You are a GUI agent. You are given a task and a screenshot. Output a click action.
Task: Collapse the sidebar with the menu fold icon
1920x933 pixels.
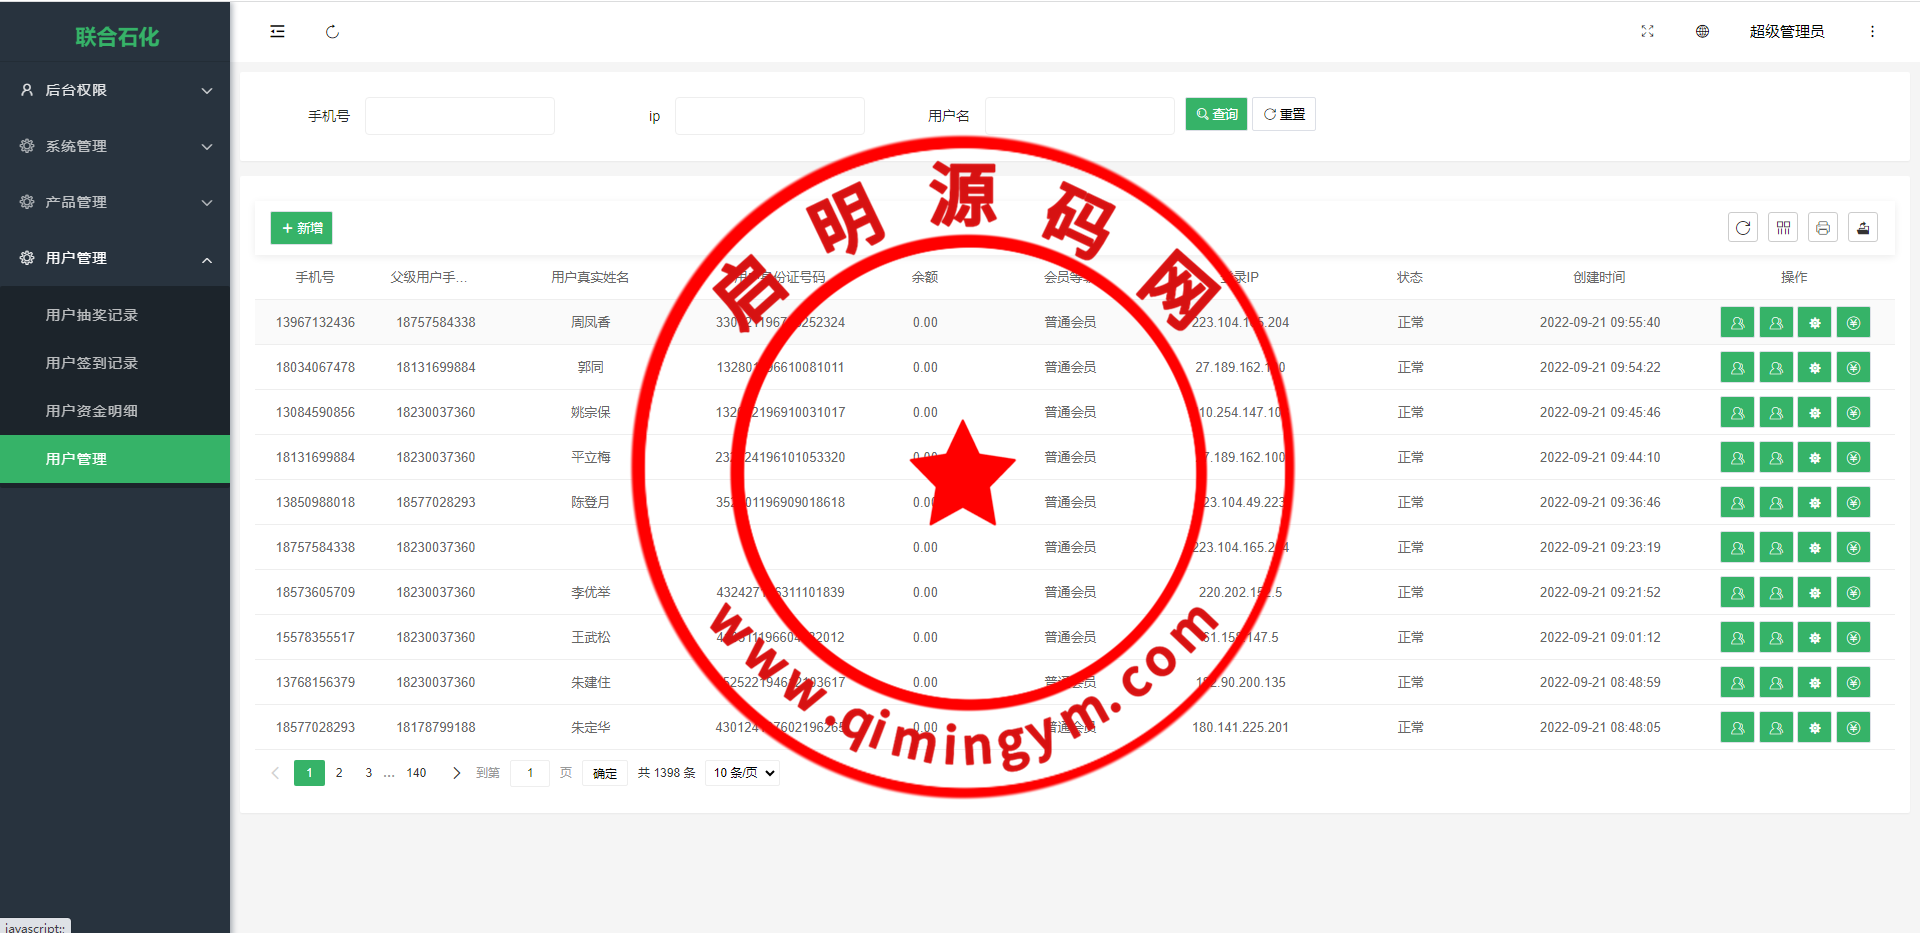(x=277, y=32)
